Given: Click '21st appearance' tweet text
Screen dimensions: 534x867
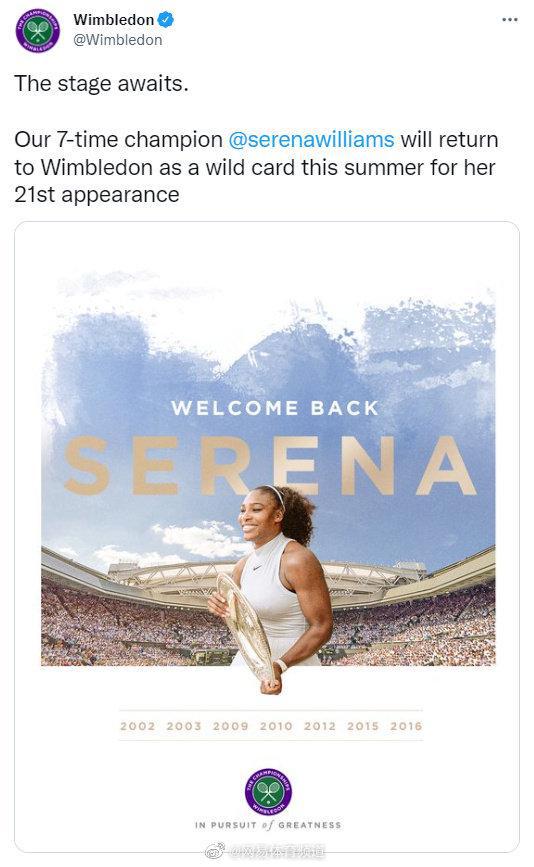Looking at the screenshot, I should (x=97, y=195).
